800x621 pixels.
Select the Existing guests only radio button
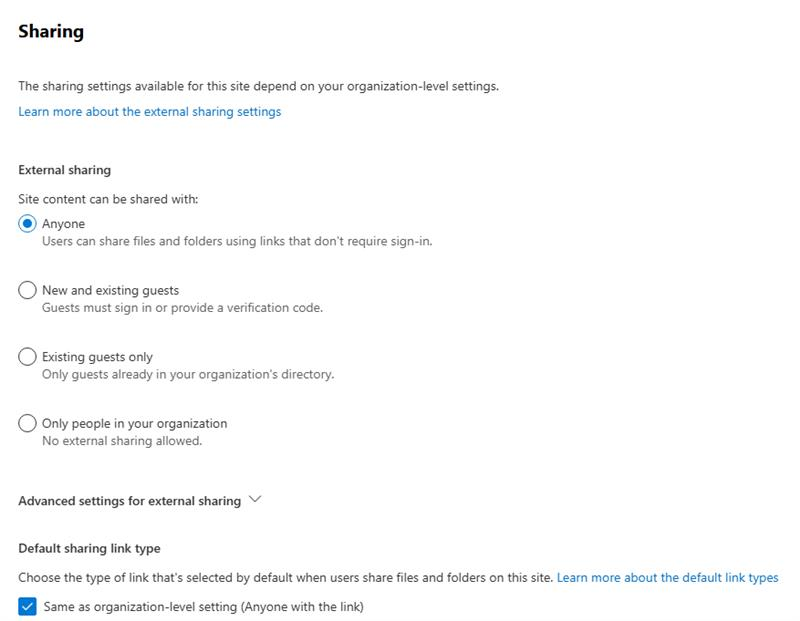(27, 357)
